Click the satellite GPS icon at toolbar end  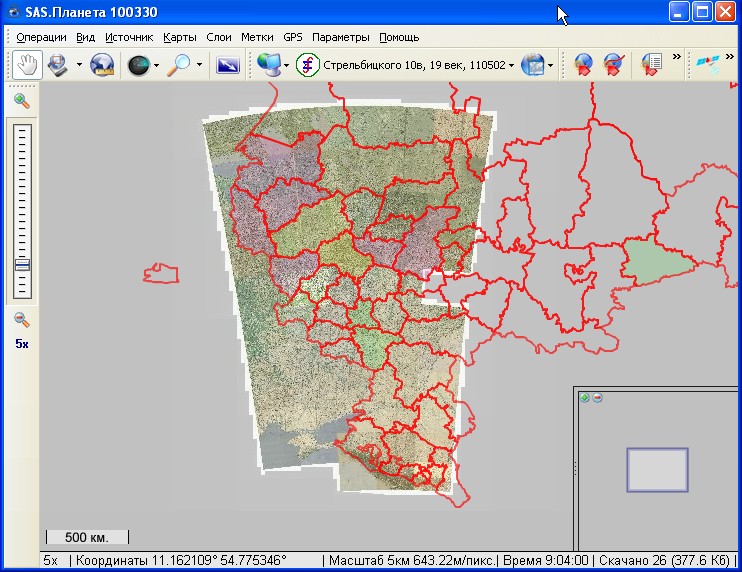[x=709, y=65]
